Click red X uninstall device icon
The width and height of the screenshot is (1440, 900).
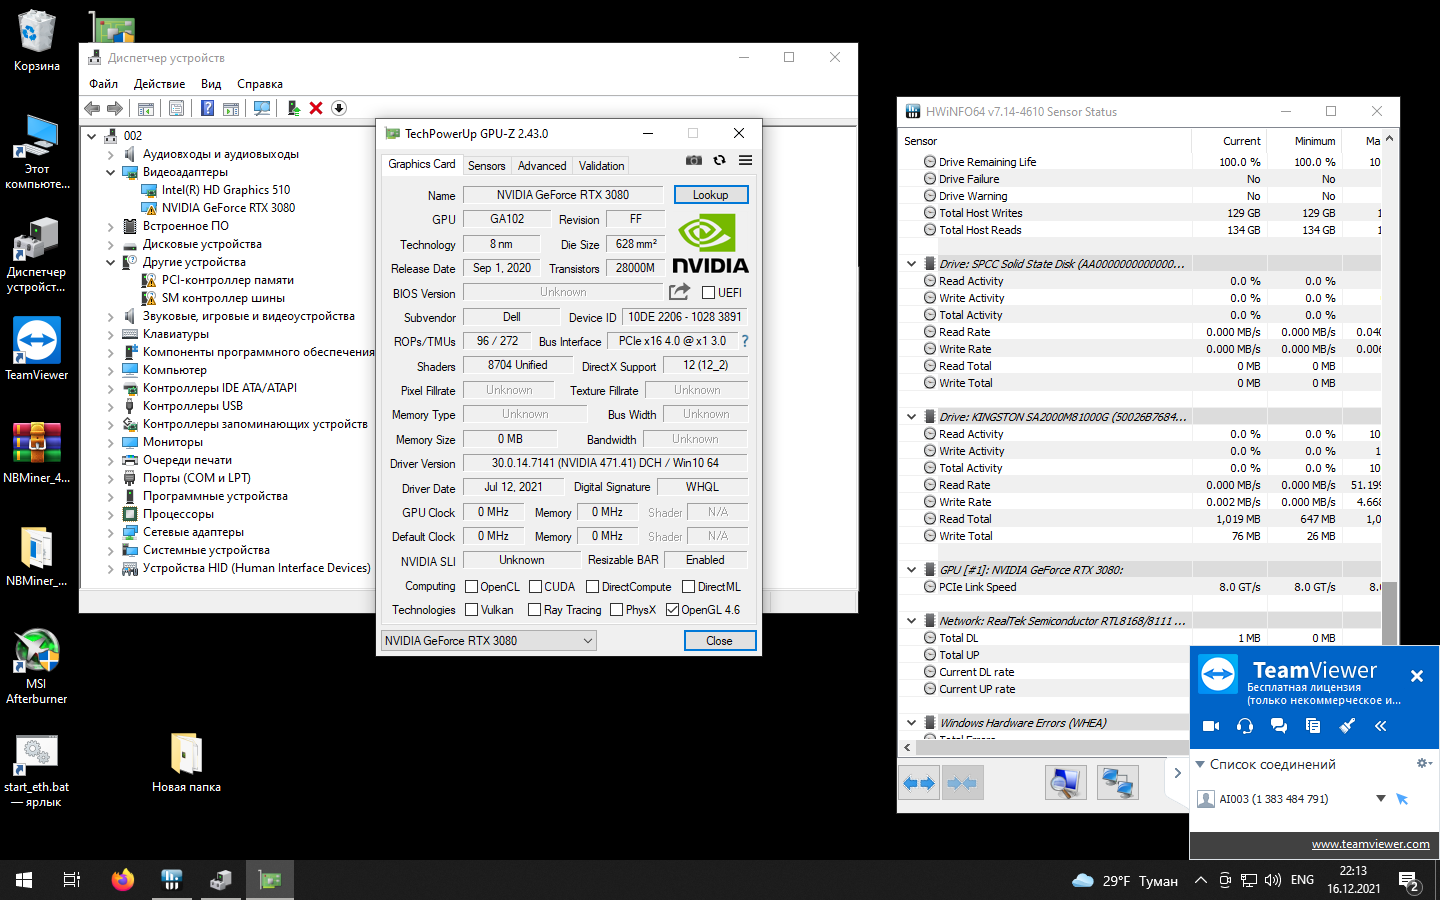[316, 108]
